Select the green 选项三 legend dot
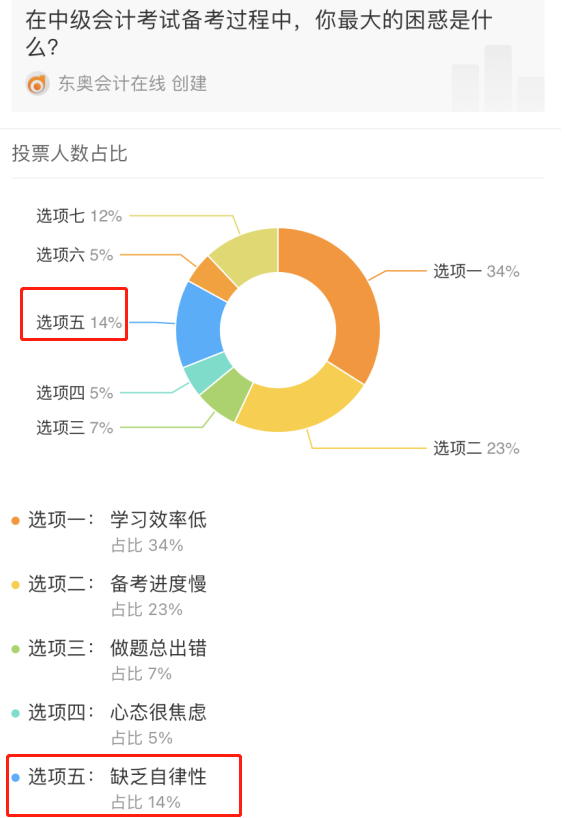 click(x=14, y=650)
